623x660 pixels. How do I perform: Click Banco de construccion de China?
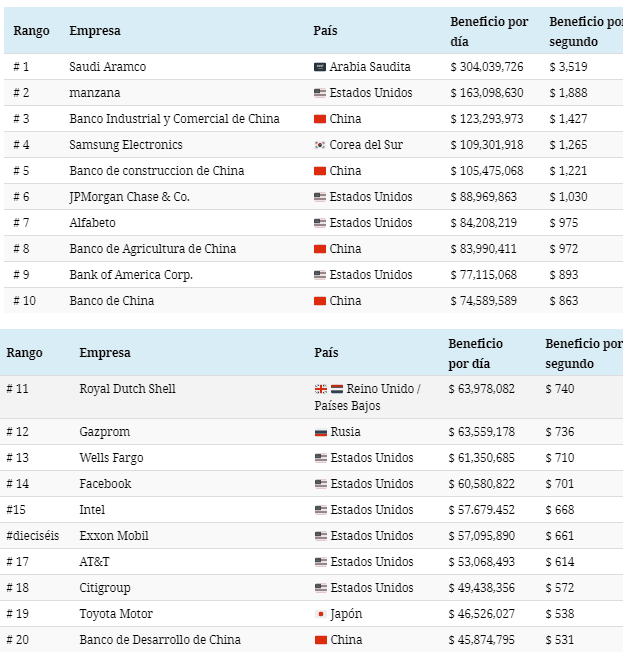157,171
